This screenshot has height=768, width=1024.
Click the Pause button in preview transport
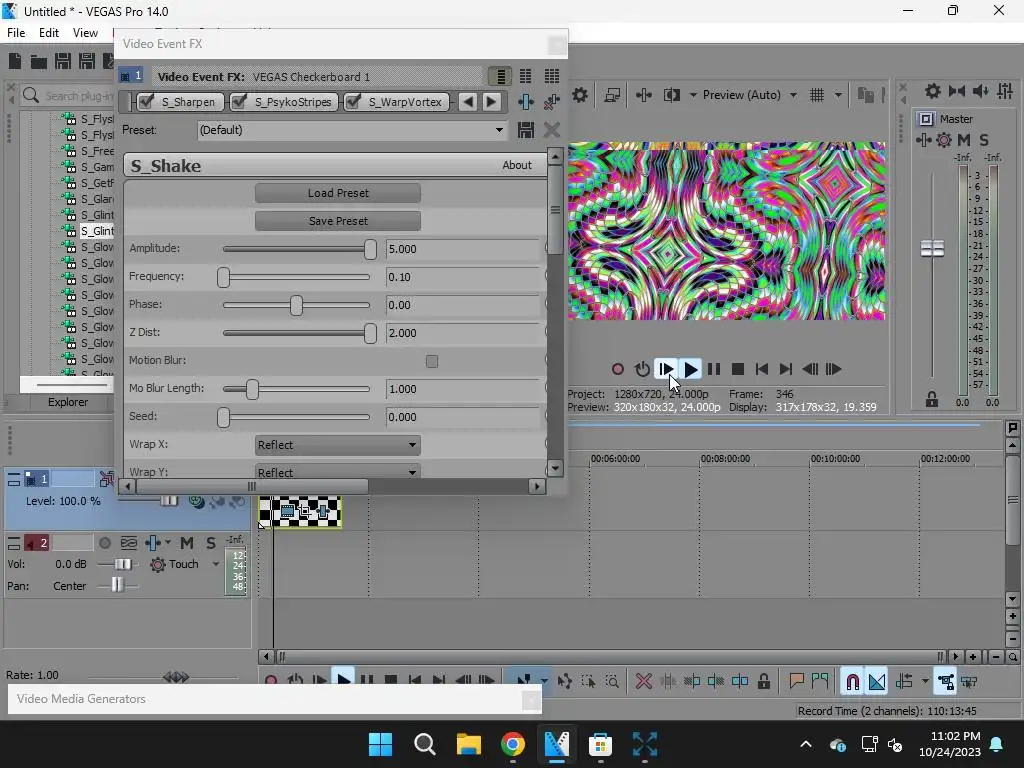[x=714, y=369]
